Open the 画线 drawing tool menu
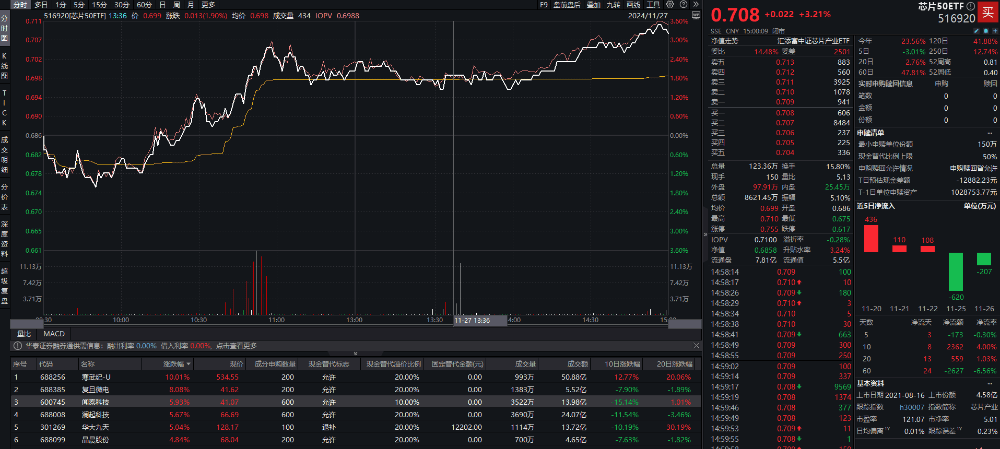This screenshot has width=1000, height=449. [633, 4]
